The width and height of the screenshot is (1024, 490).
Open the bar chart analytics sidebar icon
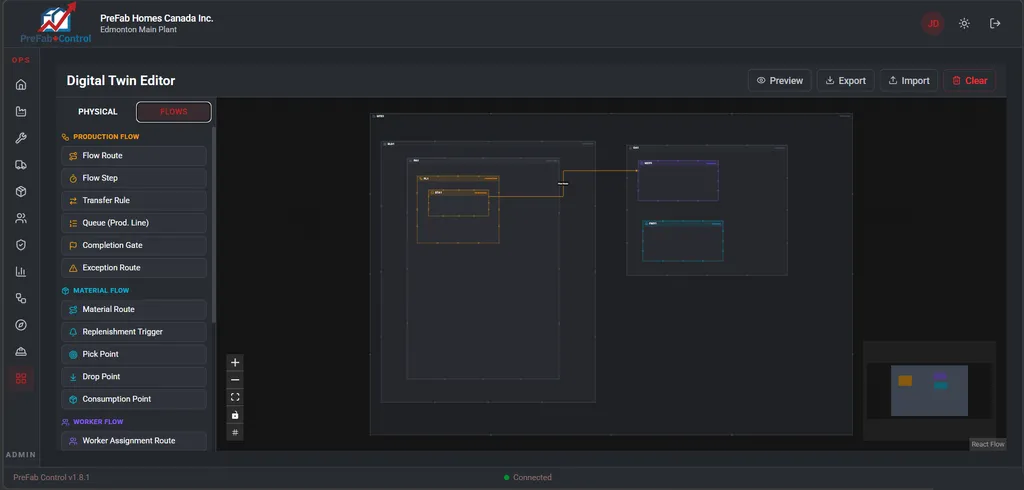click(x=21, y=272)
